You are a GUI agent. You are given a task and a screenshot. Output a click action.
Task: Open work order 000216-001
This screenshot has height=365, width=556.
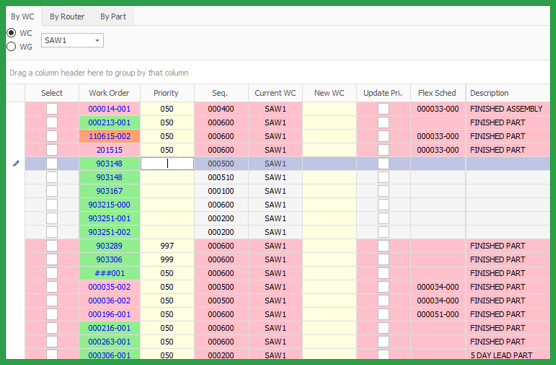pos(109,328)
